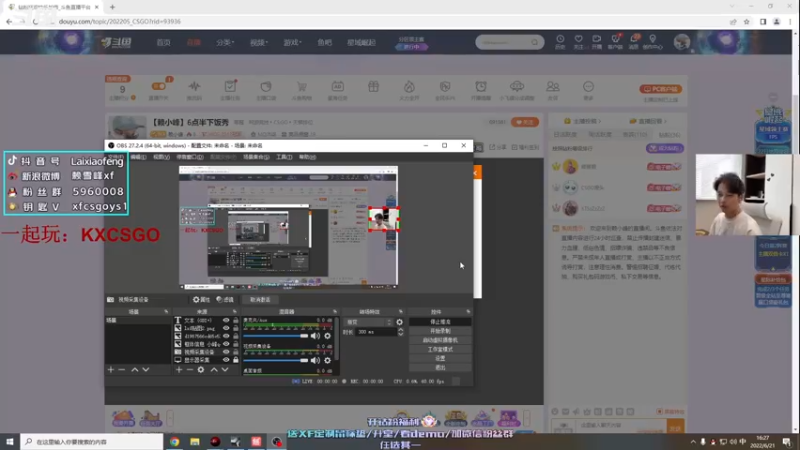This screenshot has width=800, height=450.
Task: Open the 文件(F) menu in OBS
Action: pyautogui.click(x=116, y=157)
